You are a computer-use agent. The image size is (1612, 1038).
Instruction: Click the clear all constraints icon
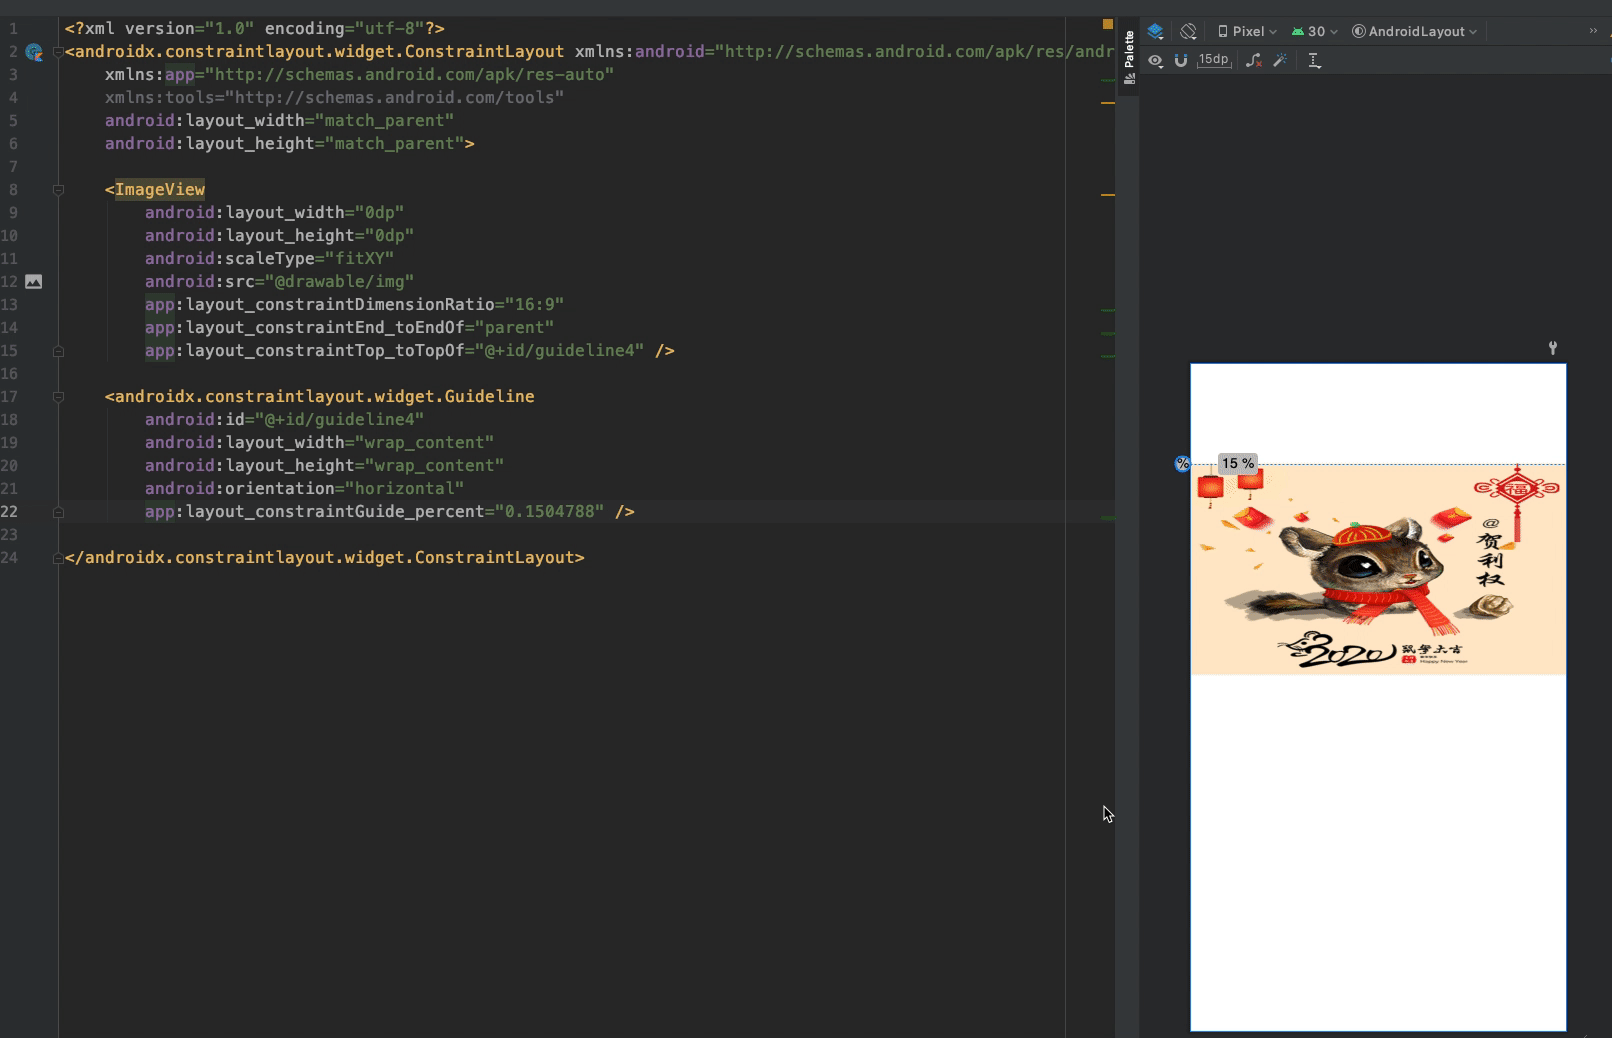1253,60
